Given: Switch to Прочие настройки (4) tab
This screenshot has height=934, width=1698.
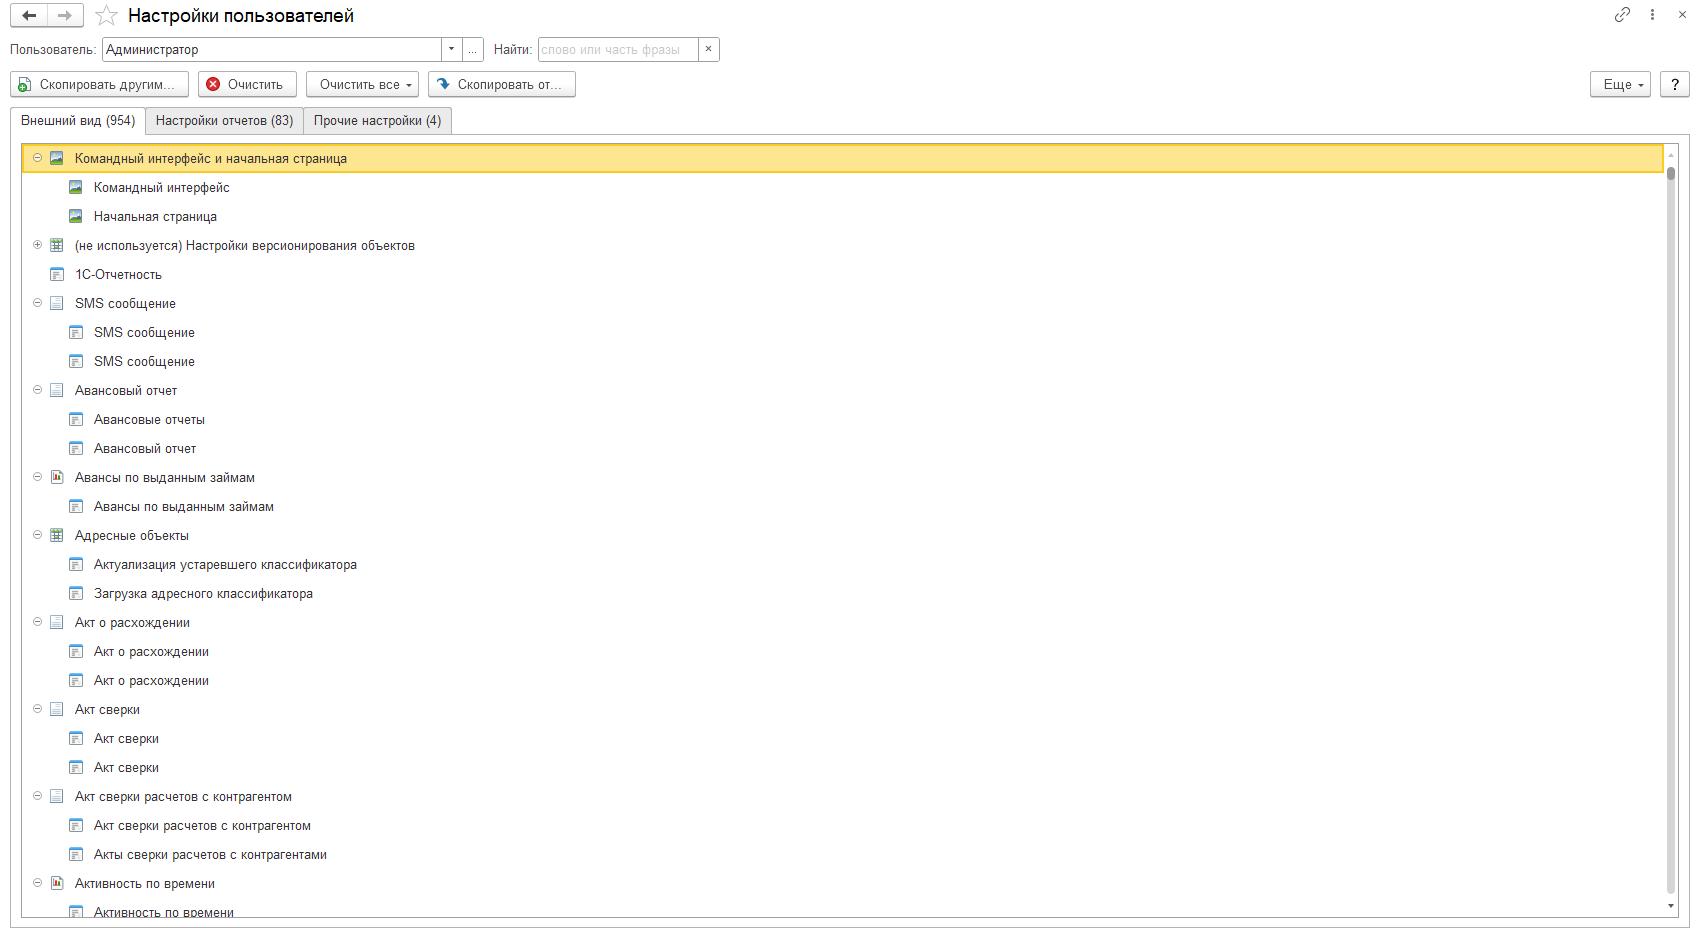Looking at the screenshot, I should (x=377, y=121).
